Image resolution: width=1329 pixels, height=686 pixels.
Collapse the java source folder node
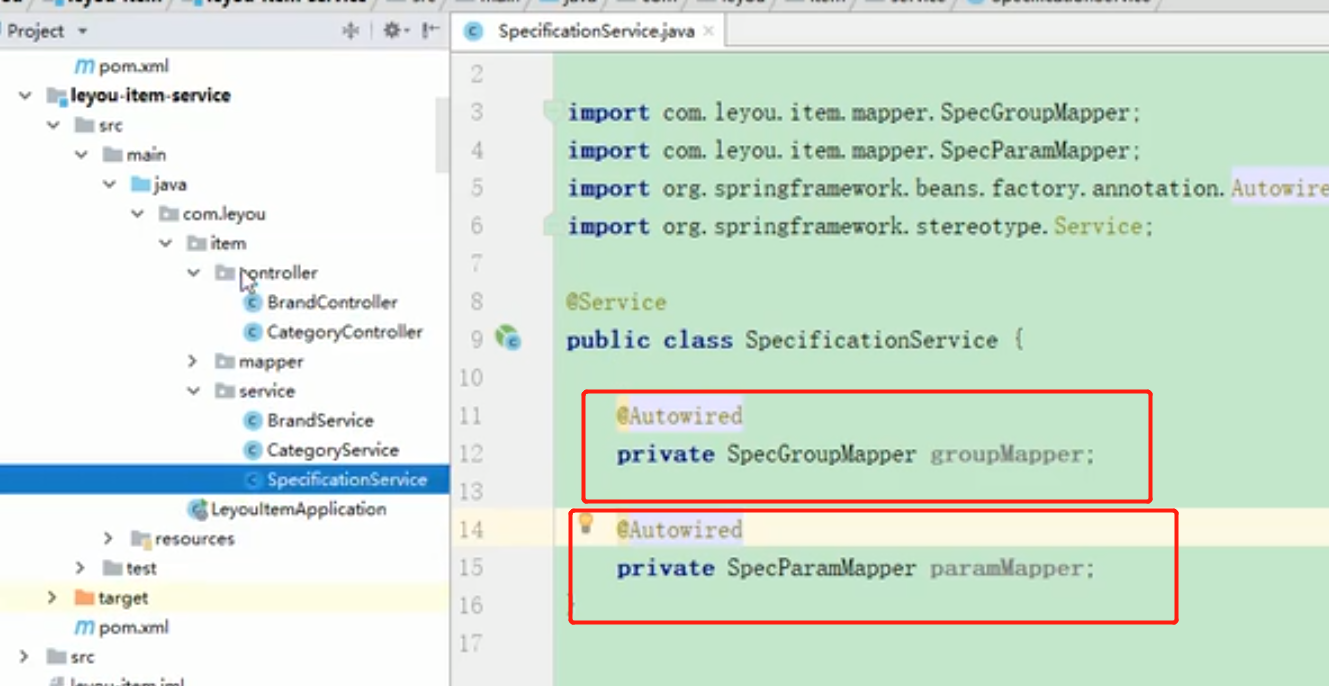109,184
